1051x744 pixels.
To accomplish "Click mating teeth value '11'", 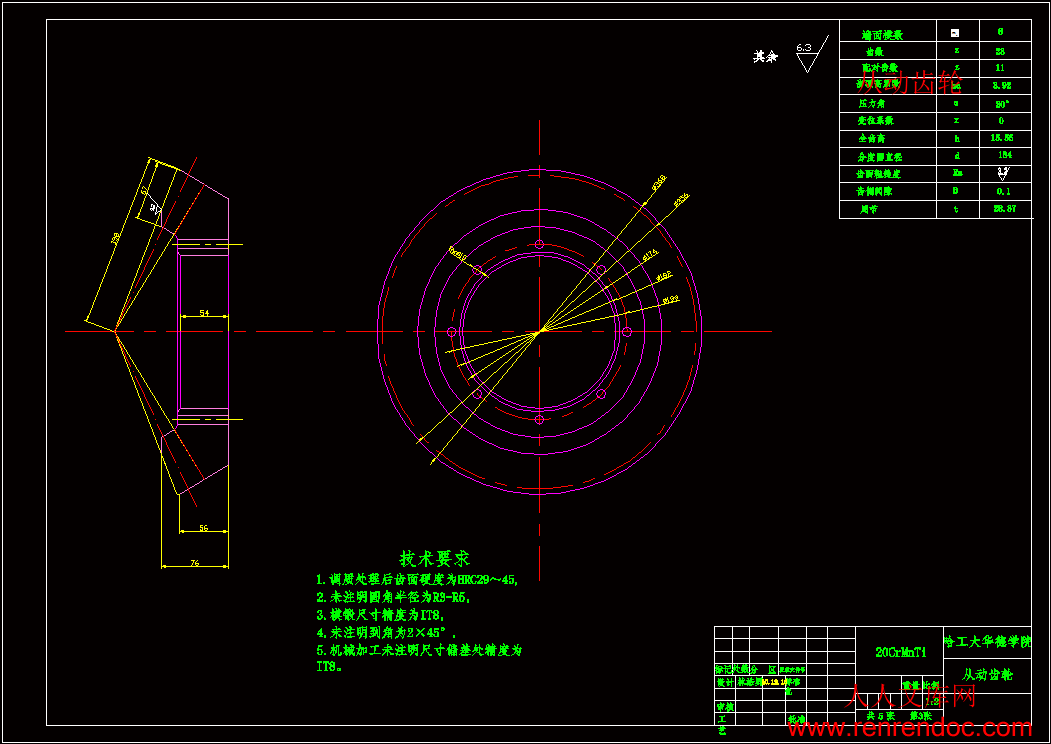I will [x=1000, y=68].
